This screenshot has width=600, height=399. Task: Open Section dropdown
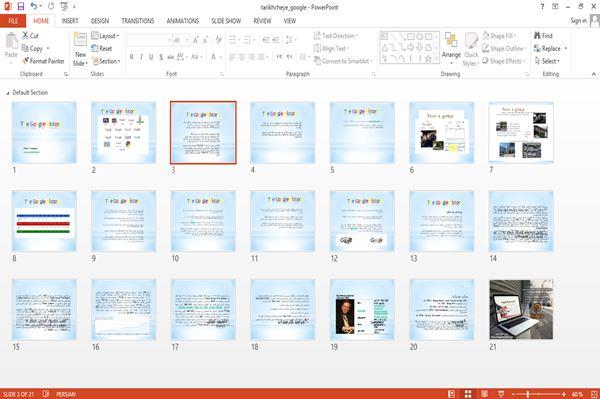(106, 61)
